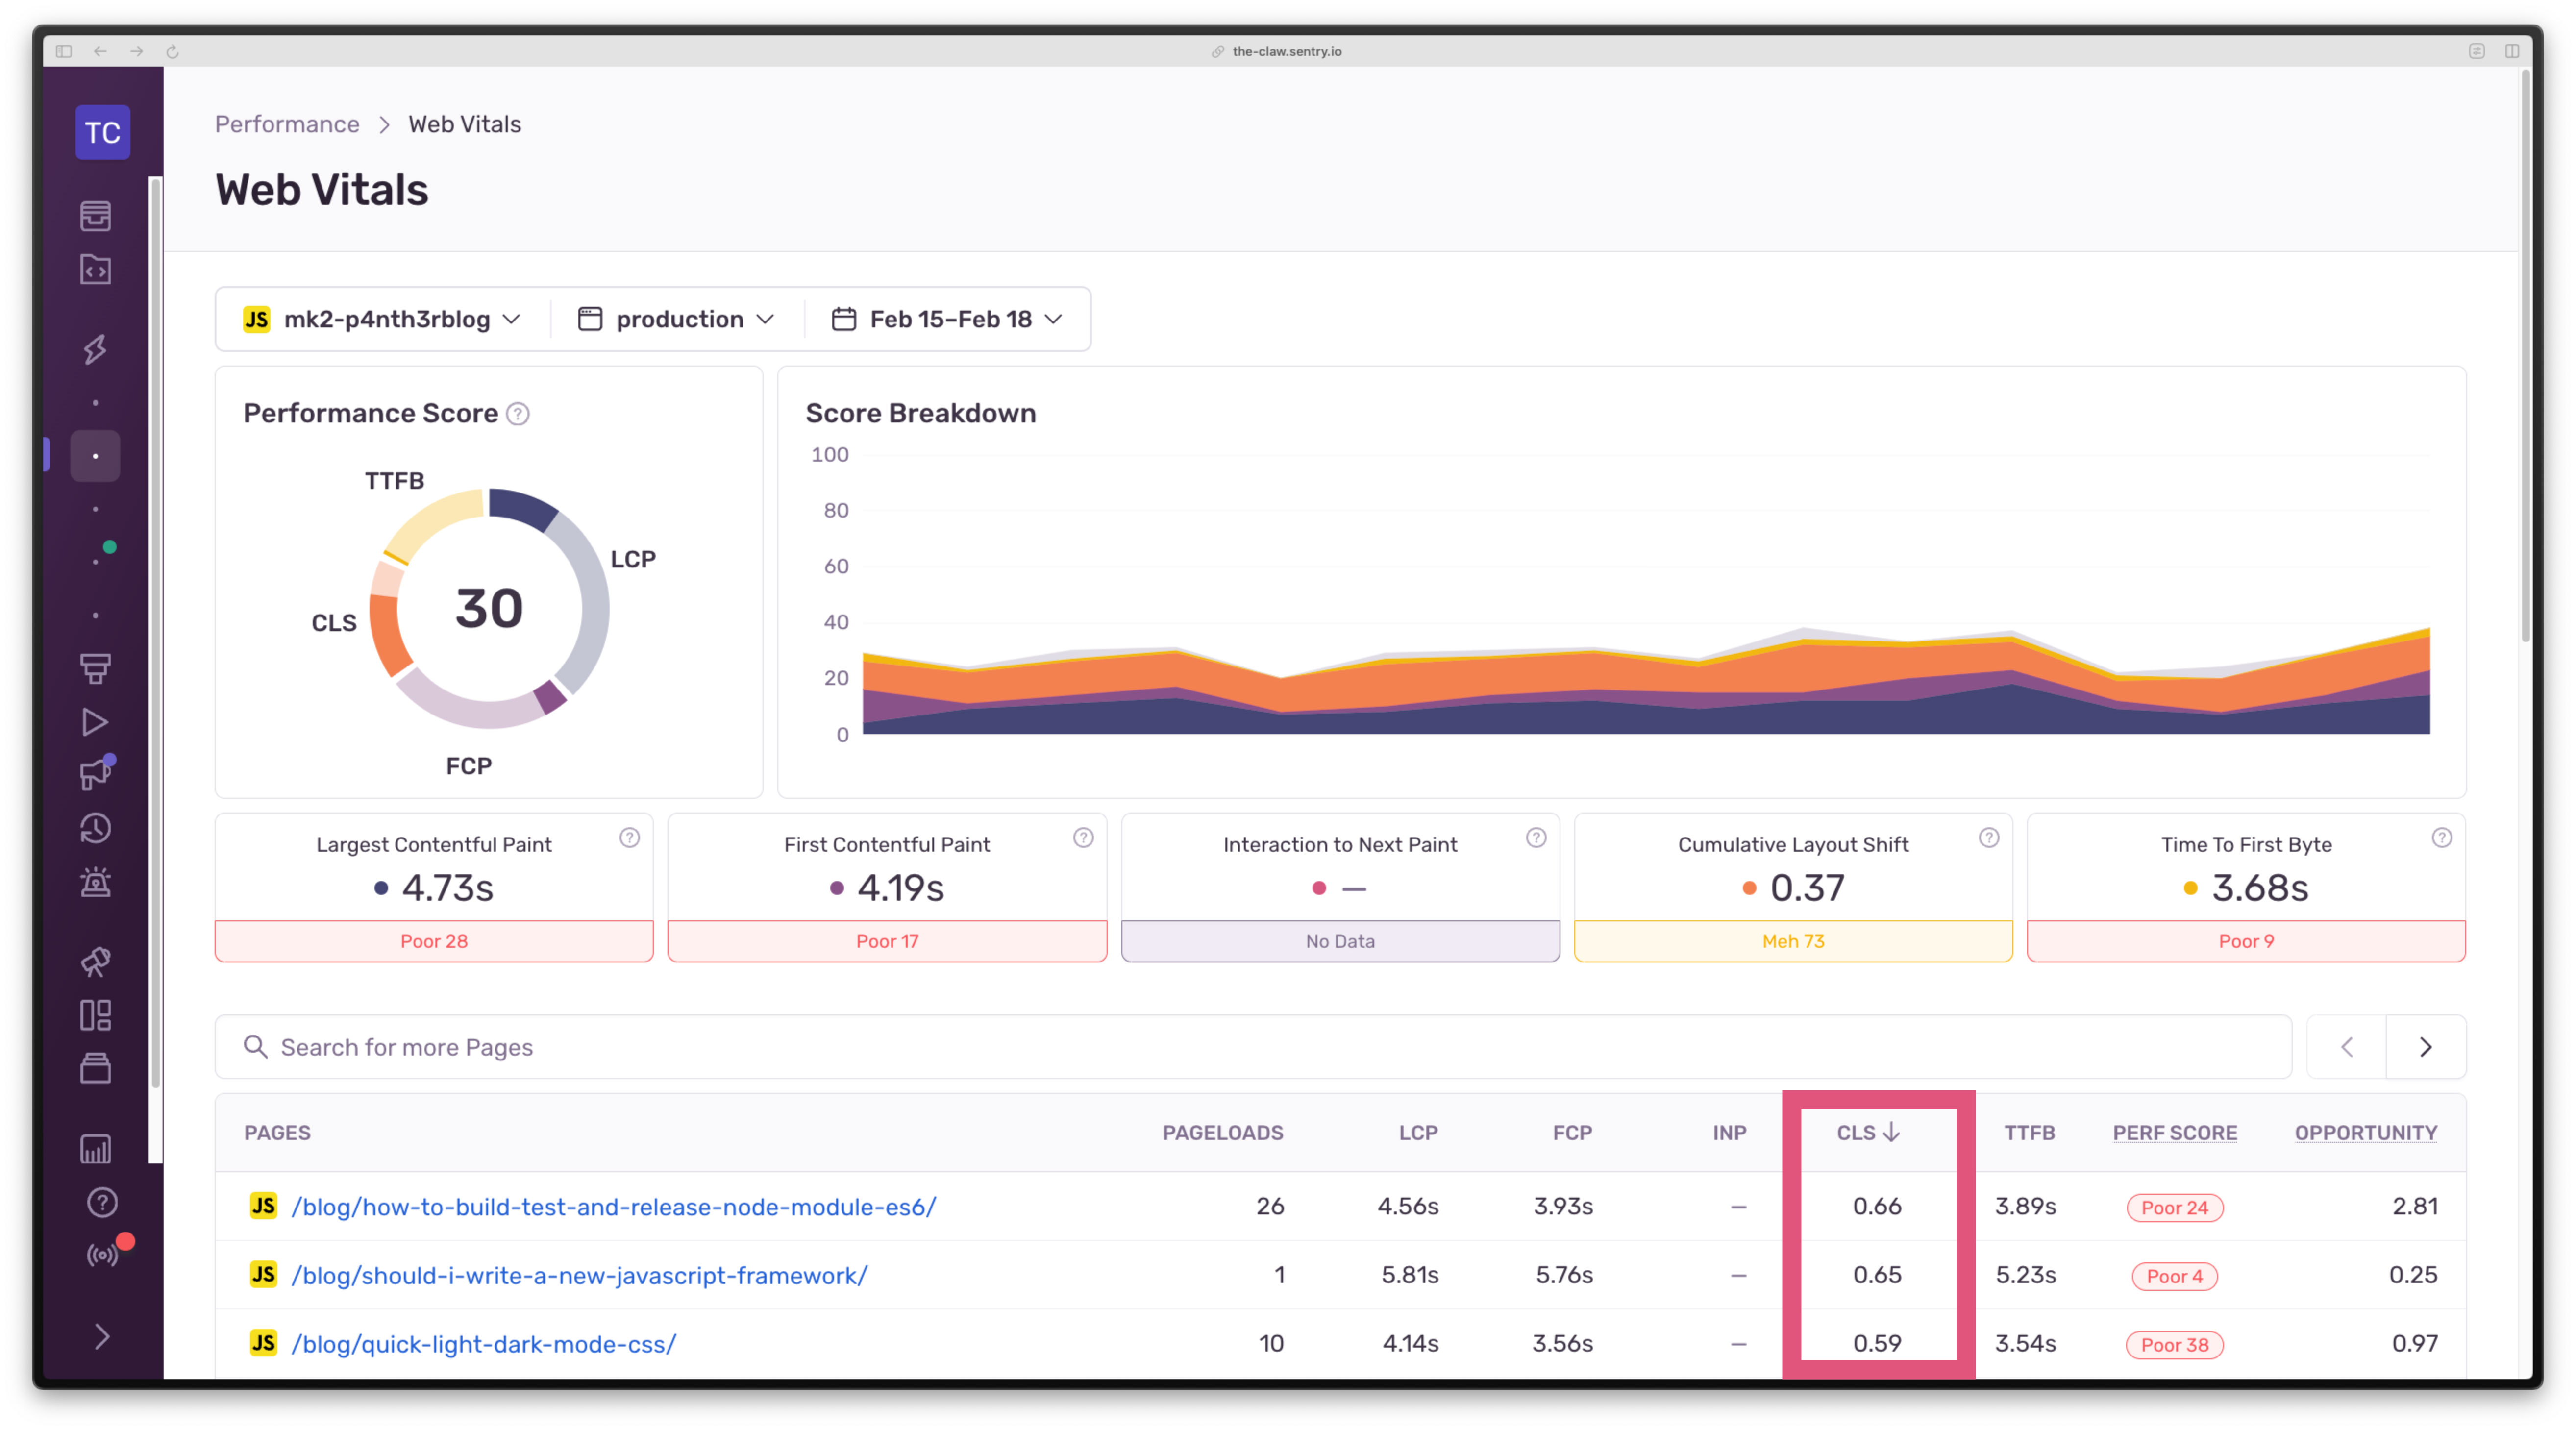Toggle the browser sidebar panel icon

point(64,51)
